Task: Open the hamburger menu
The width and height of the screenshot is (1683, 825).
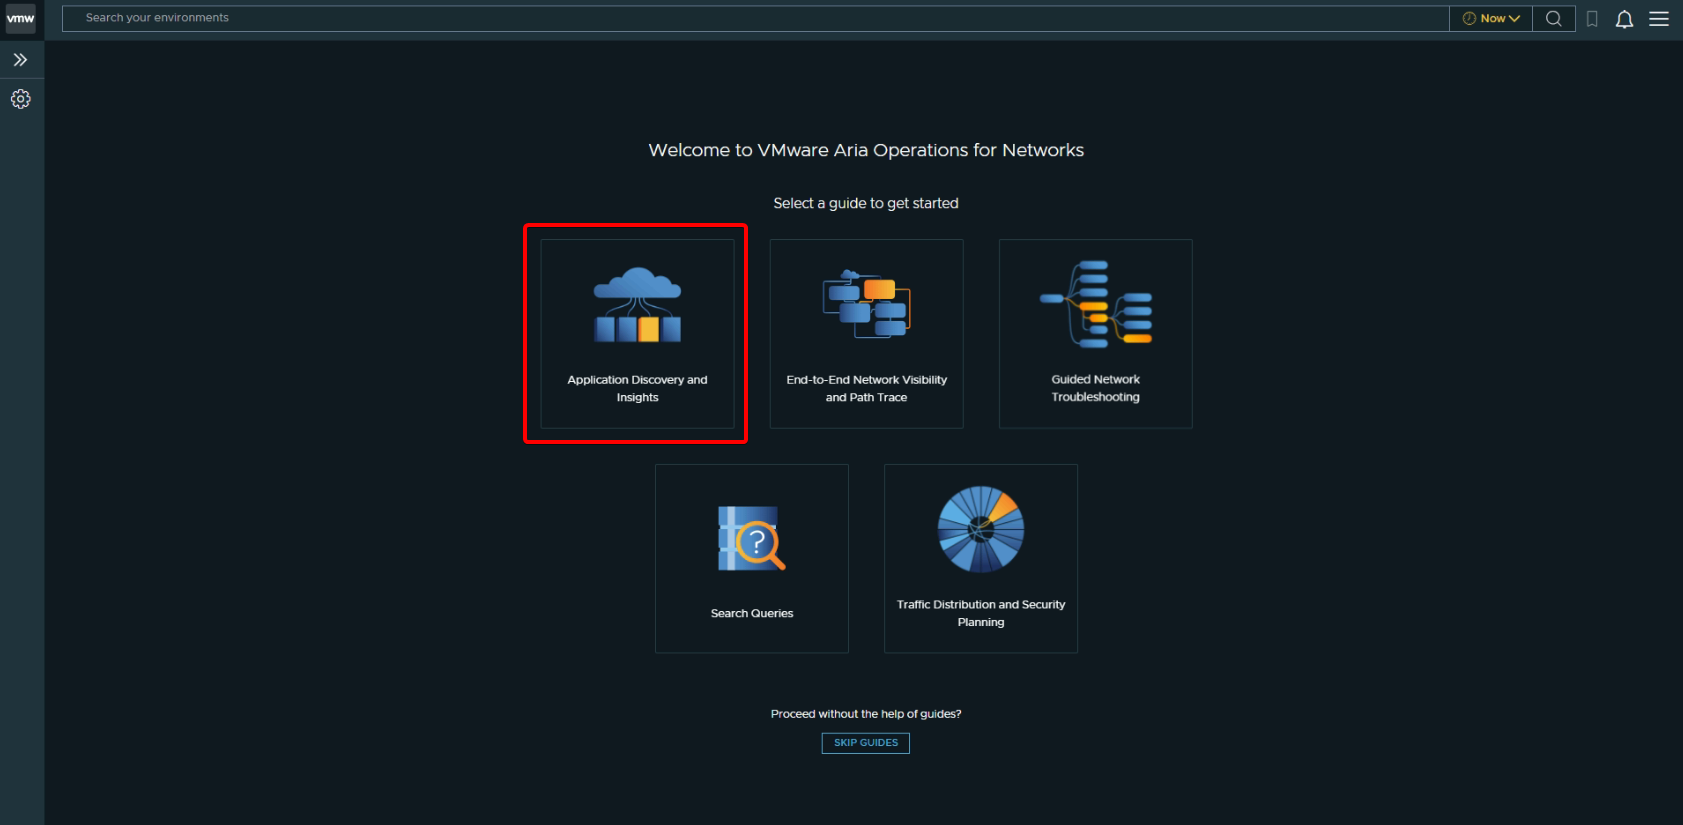Action: pyautogui.click(x=1659, y=19)
